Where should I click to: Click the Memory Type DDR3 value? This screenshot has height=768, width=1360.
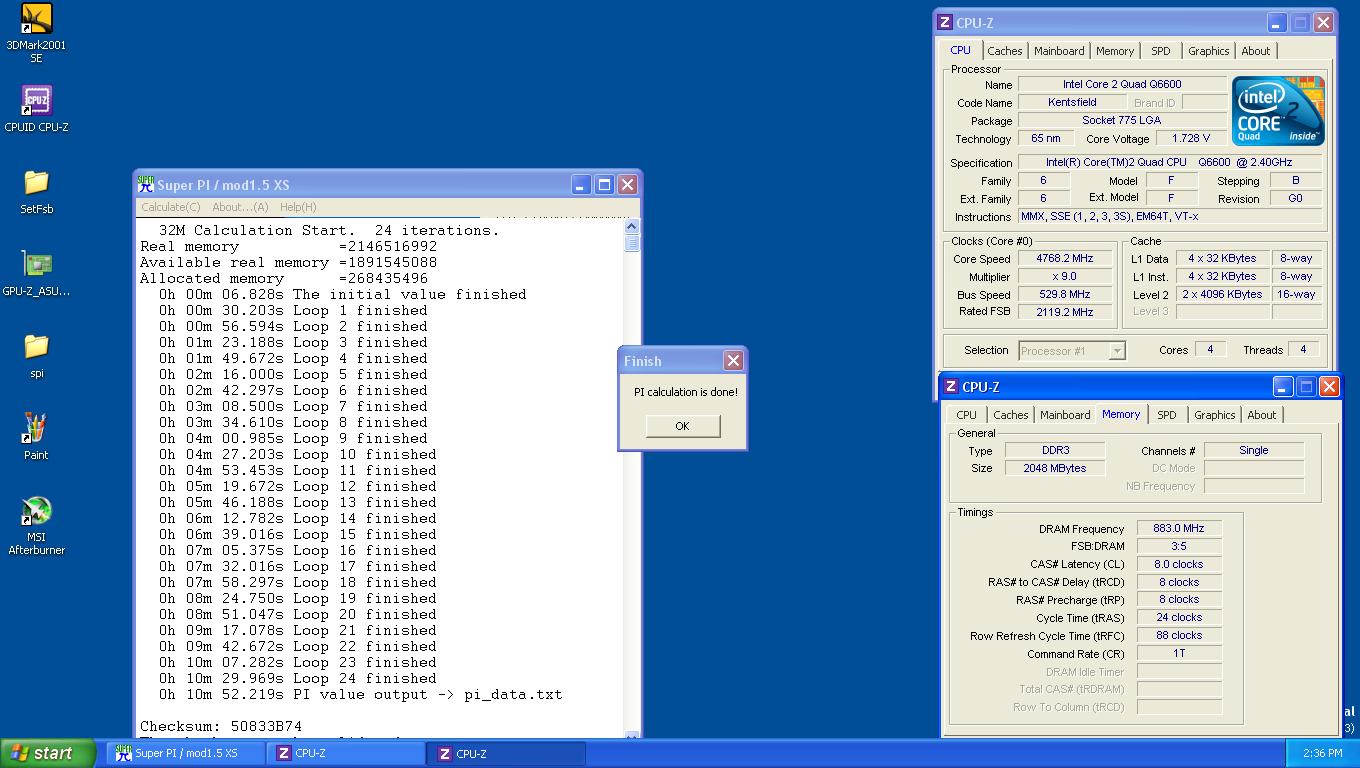point(1054,450)
